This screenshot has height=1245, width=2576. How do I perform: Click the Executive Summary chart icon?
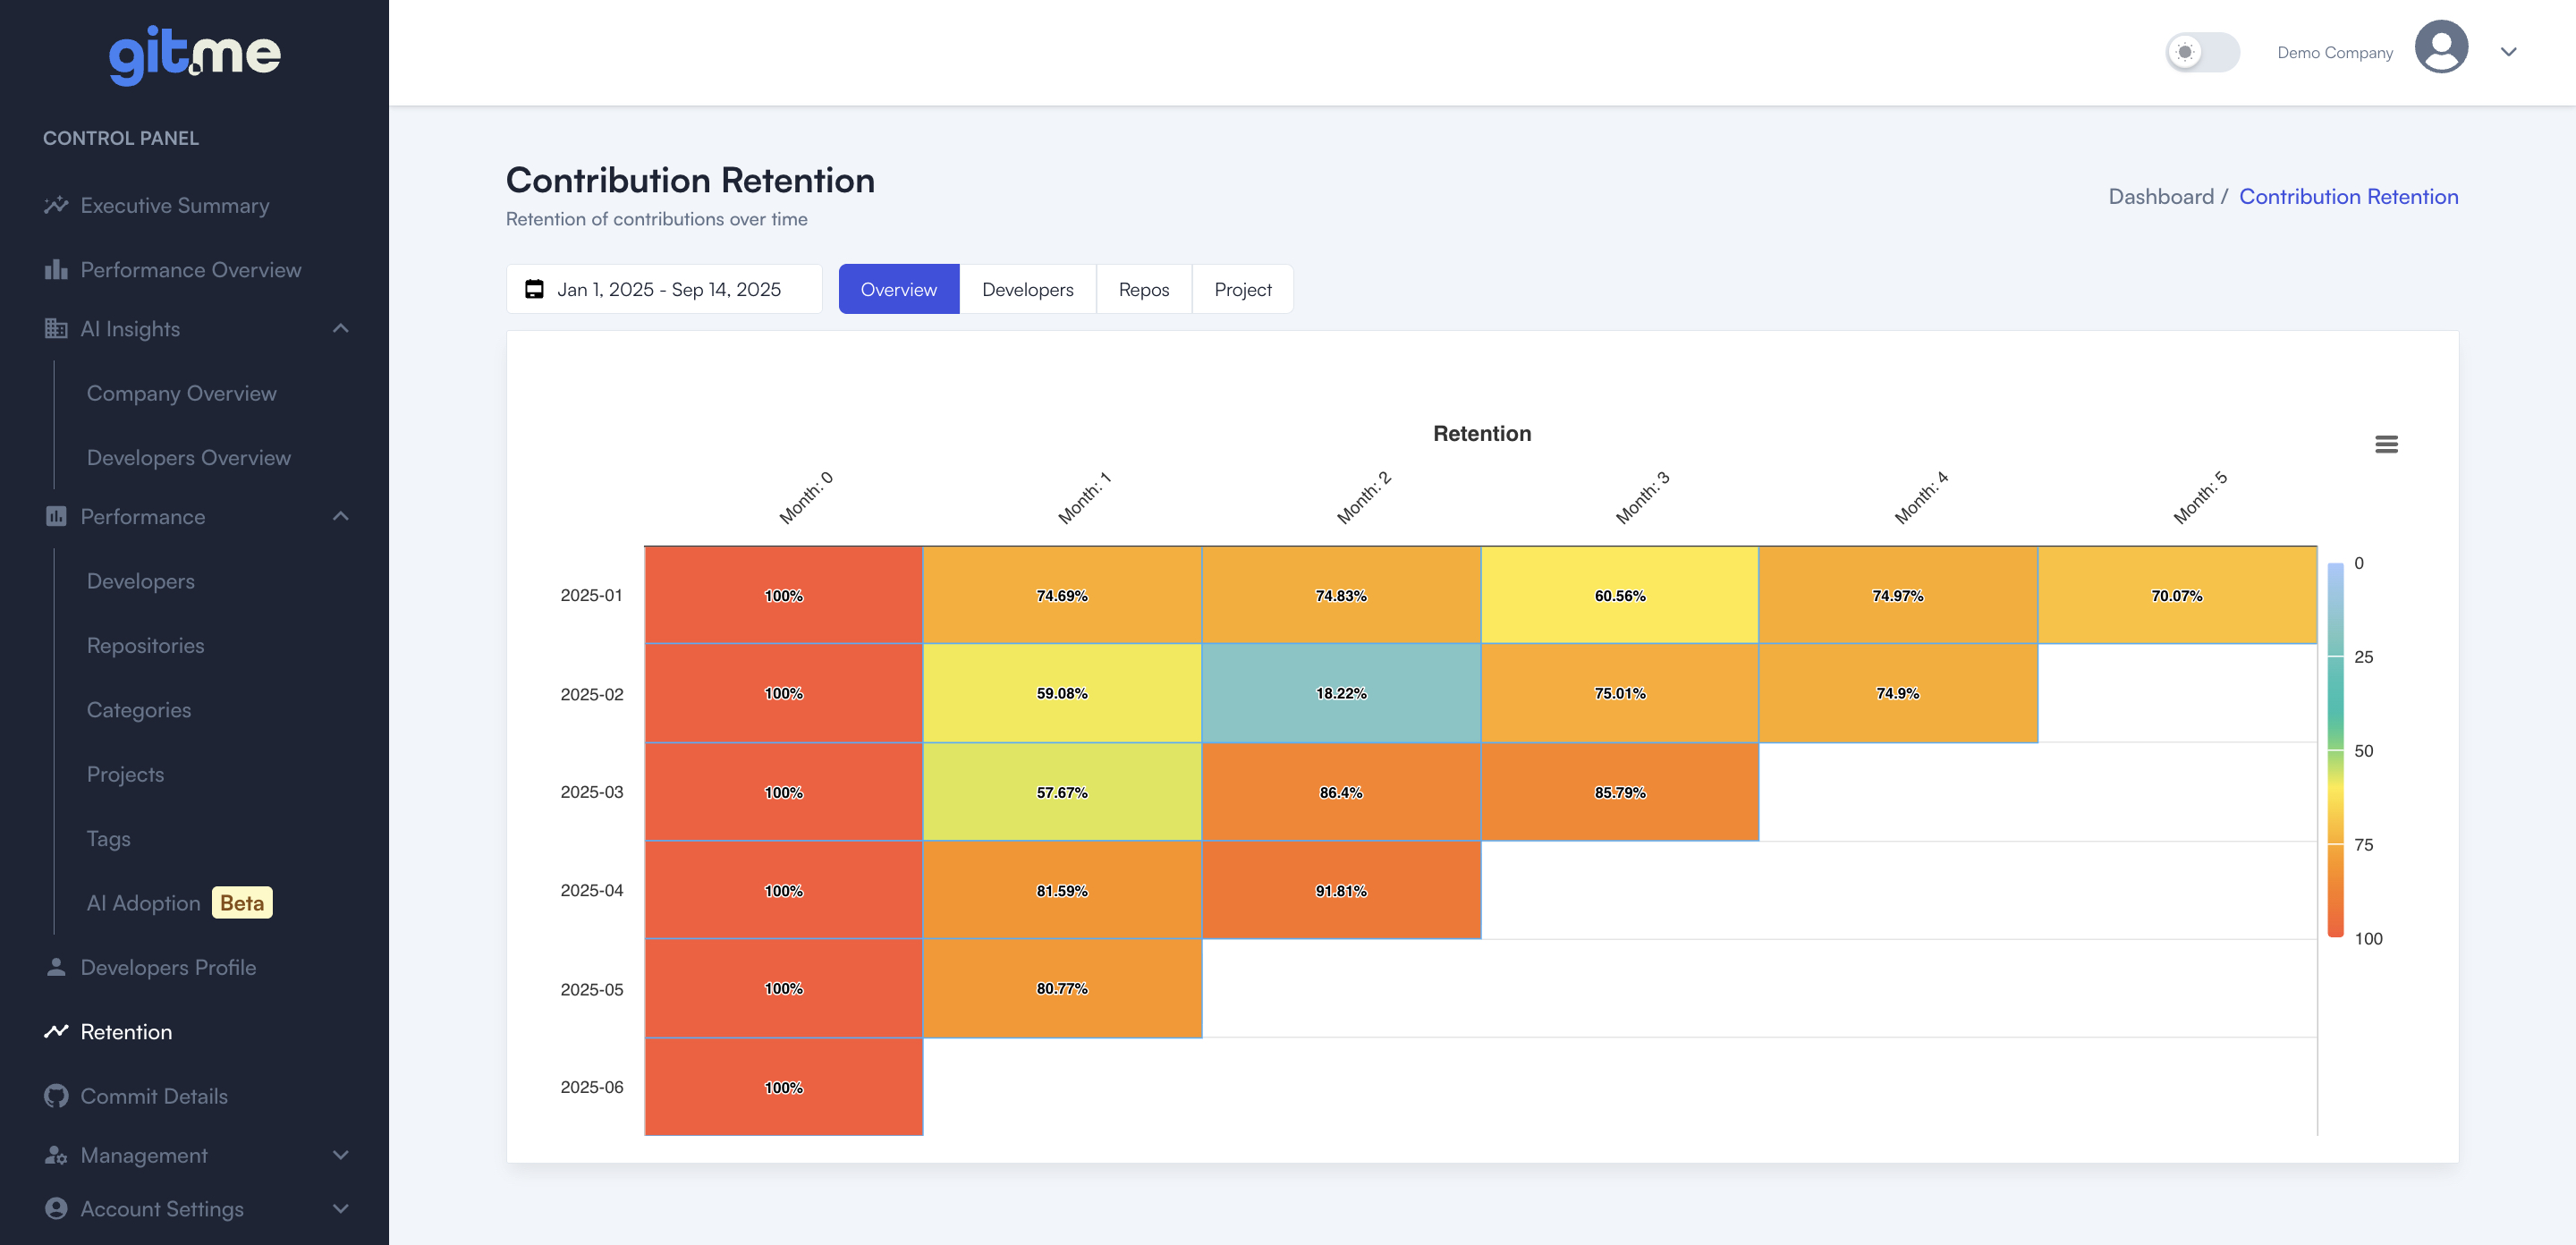click(x=56, y=205)
